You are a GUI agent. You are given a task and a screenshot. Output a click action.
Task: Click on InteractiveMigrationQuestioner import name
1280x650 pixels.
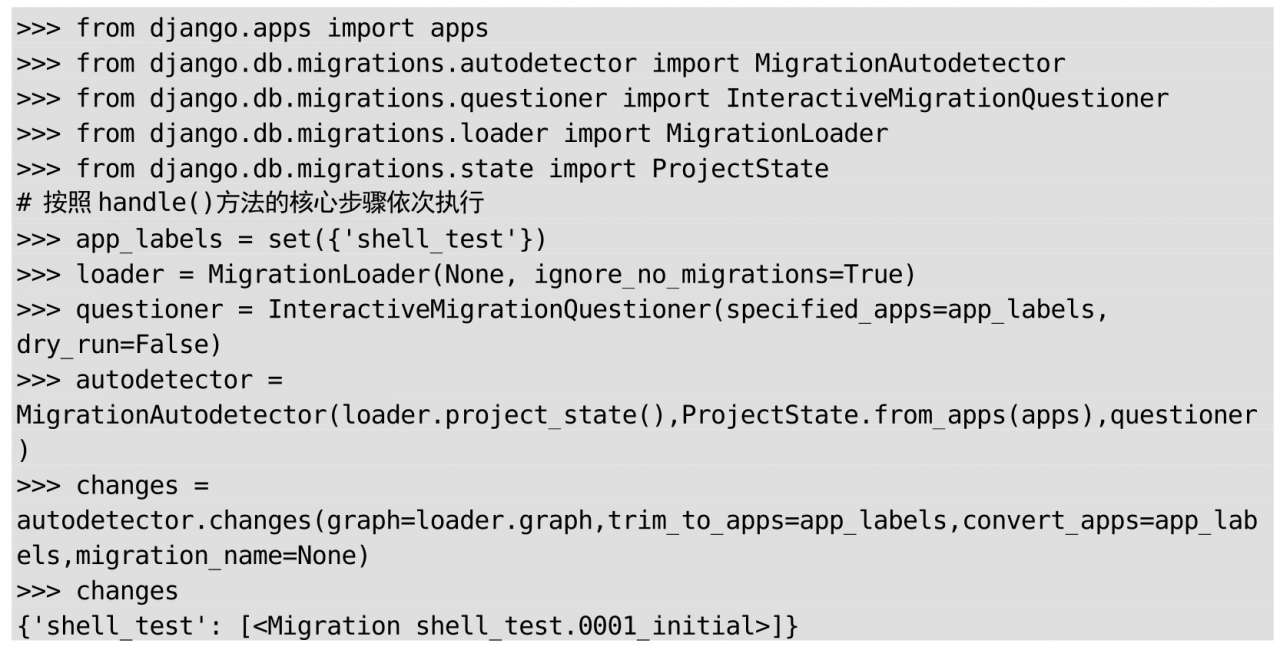[x=947, y=98]
